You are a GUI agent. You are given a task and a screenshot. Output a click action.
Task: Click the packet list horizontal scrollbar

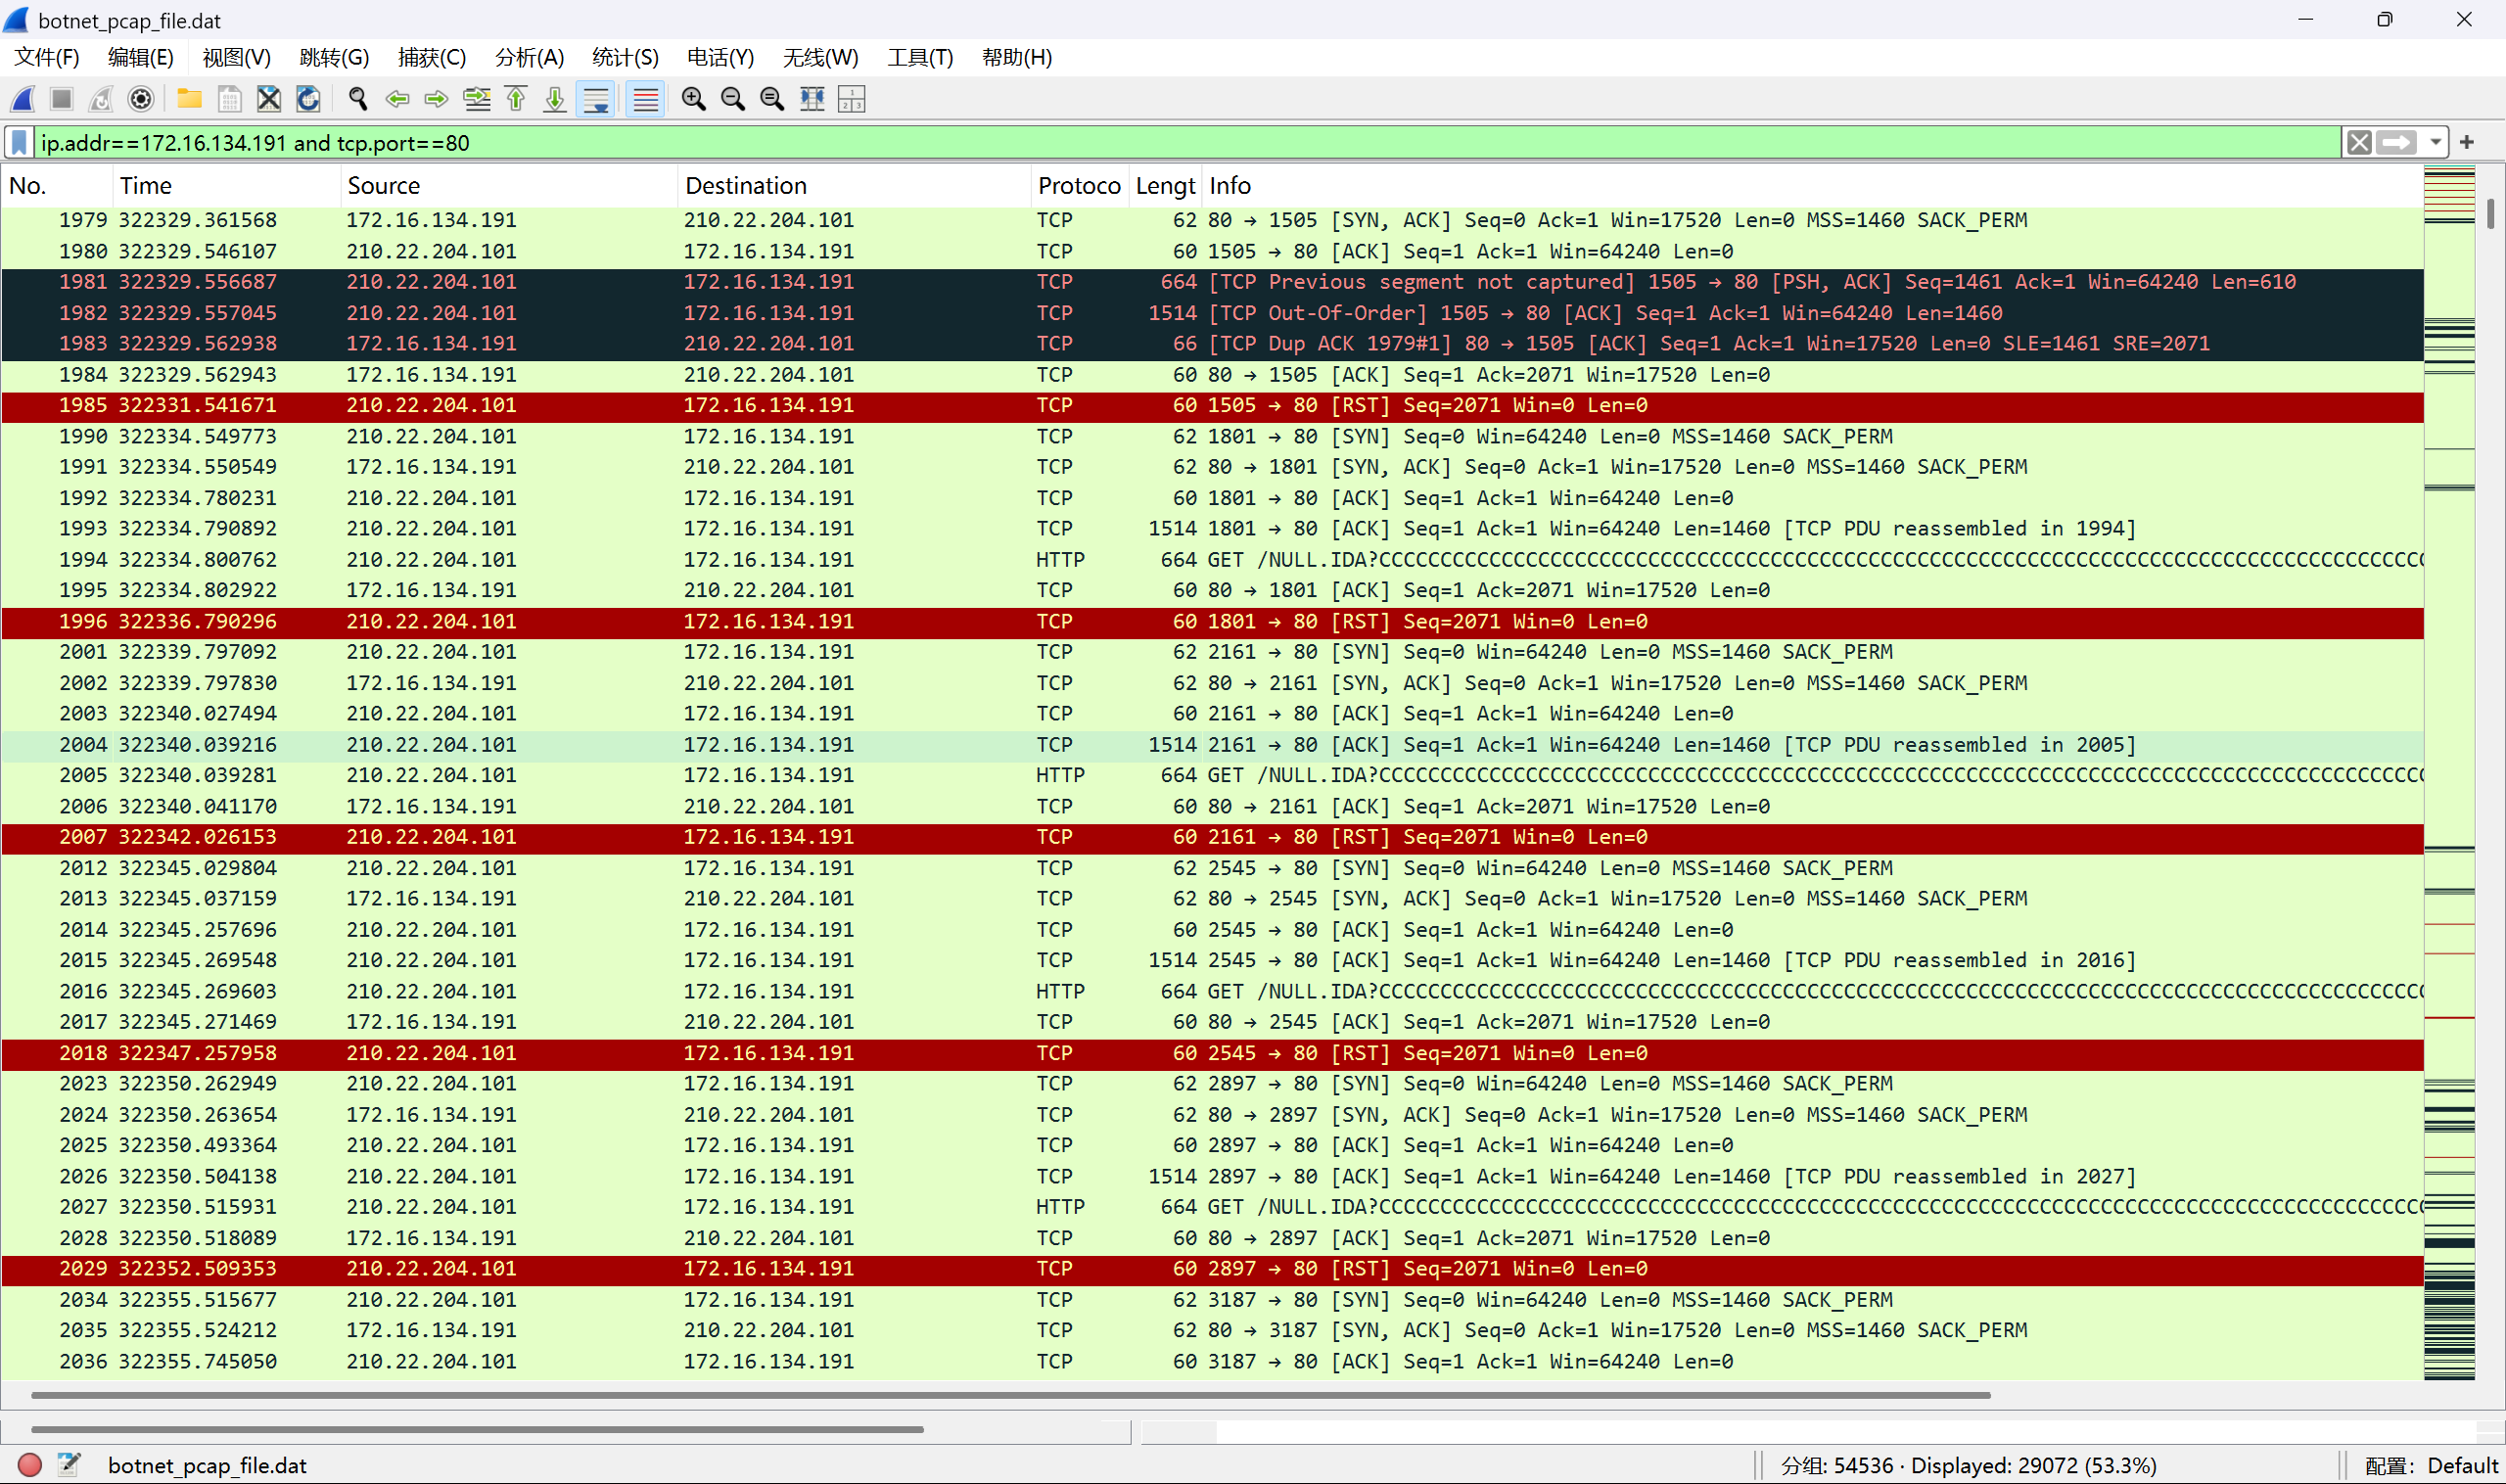click(1010, 1395)
